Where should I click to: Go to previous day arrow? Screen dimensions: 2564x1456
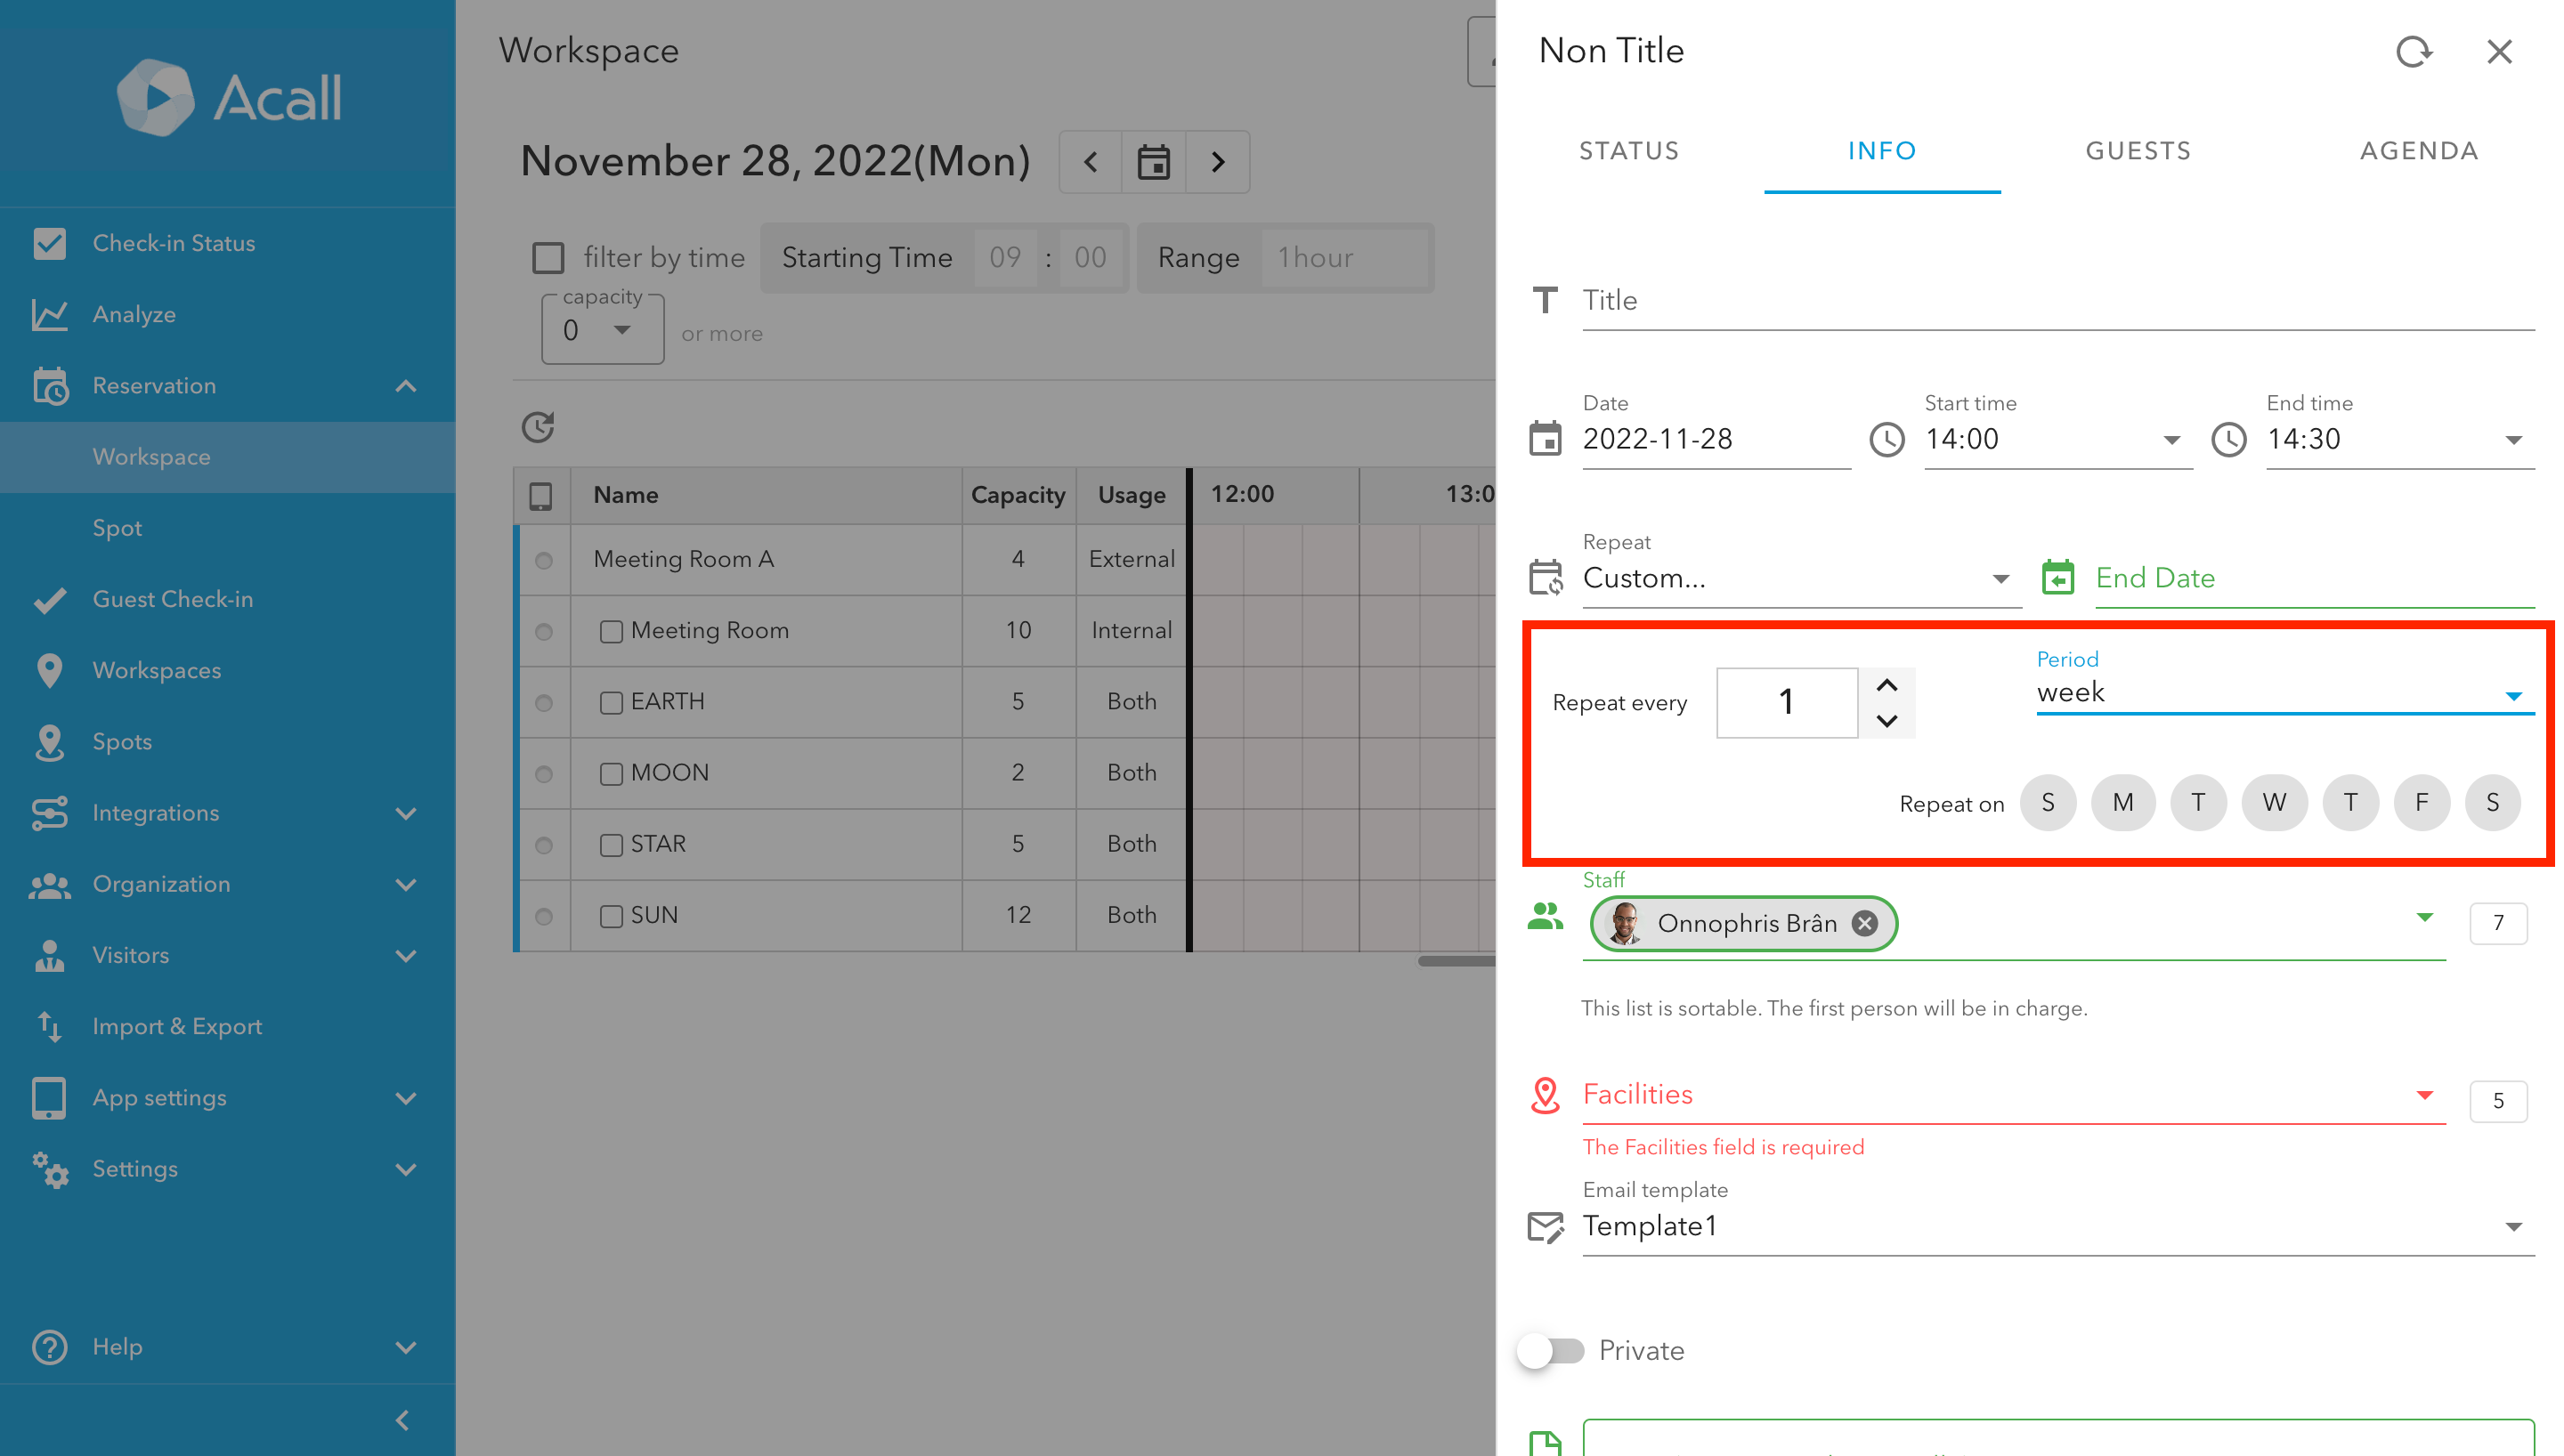click(1090, 162)
